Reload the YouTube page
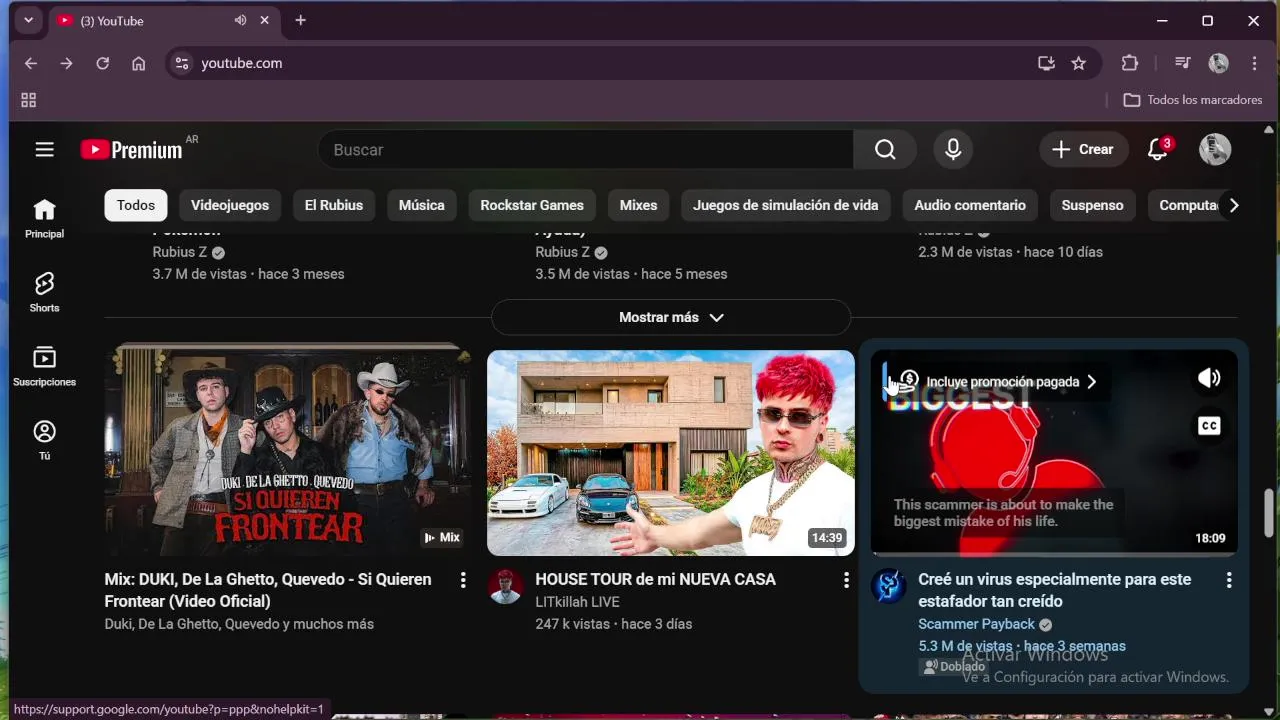 [102, 63]
